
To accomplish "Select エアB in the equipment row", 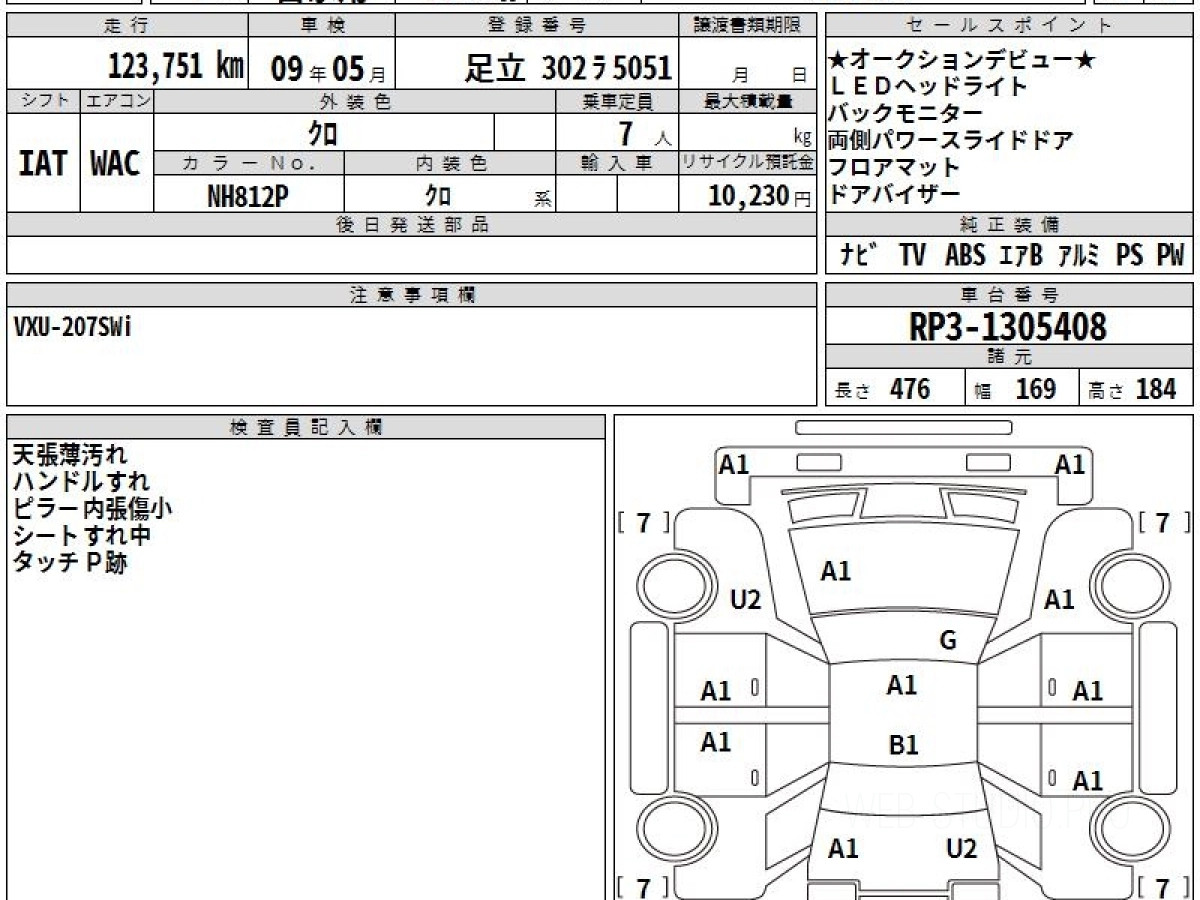I will tap(1021, 255).
